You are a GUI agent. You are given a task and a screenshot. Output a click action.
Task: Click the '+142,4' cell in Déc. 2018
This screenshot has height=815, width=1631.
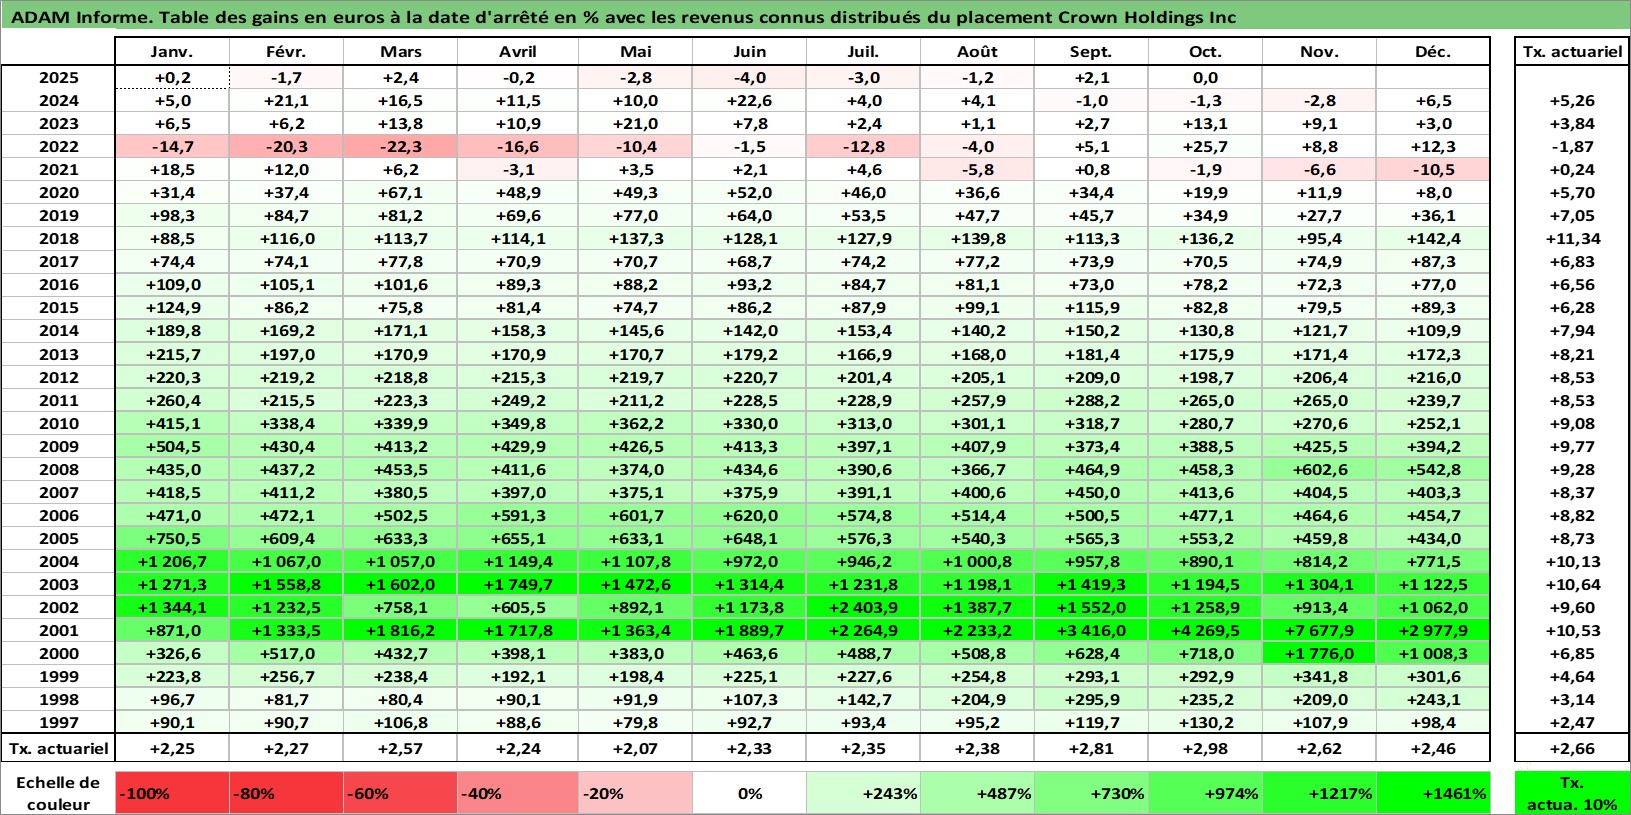(1433, 239)
